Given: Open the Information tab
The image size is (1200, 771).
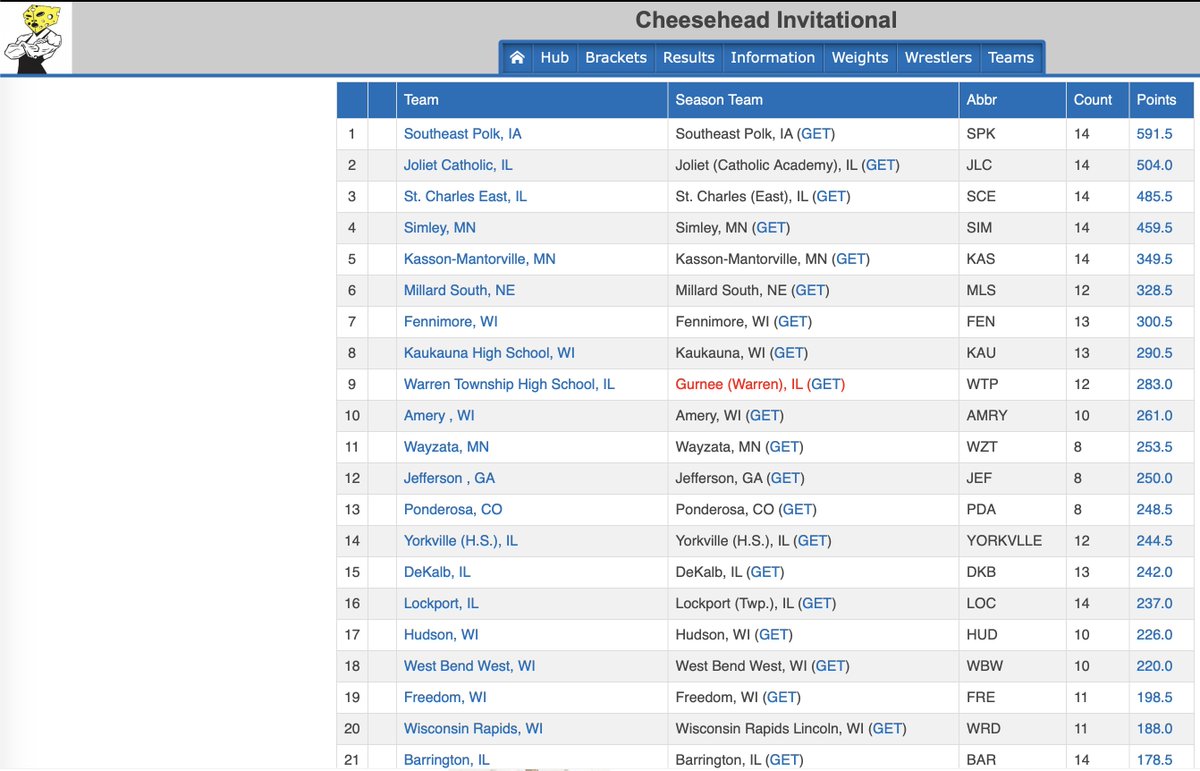Looking at the screenshot, I should click(773, 58).
